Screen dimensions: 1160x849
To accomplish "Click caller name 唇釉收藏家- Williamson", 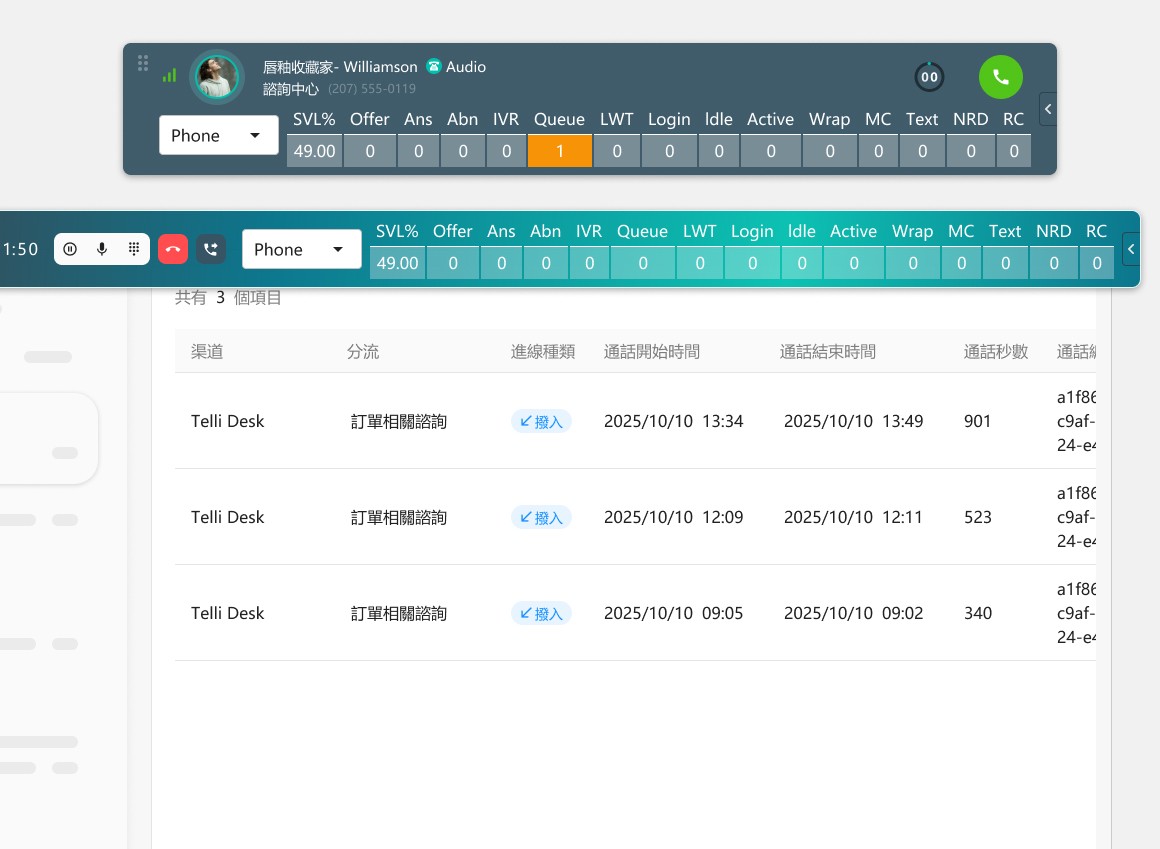I will 340,67.
